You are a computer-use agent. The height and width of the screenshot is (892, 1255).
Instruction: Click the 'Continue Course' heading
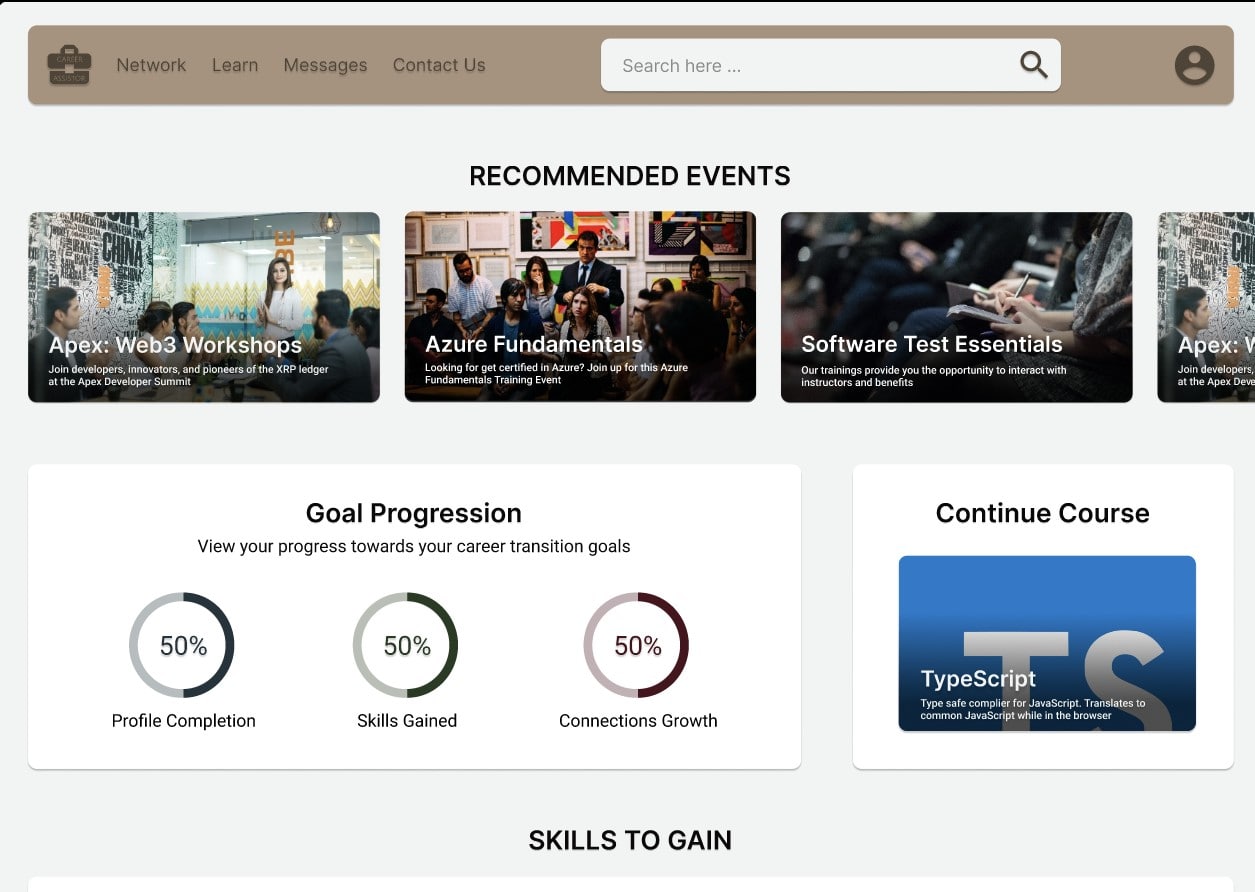click(1043, 513)
